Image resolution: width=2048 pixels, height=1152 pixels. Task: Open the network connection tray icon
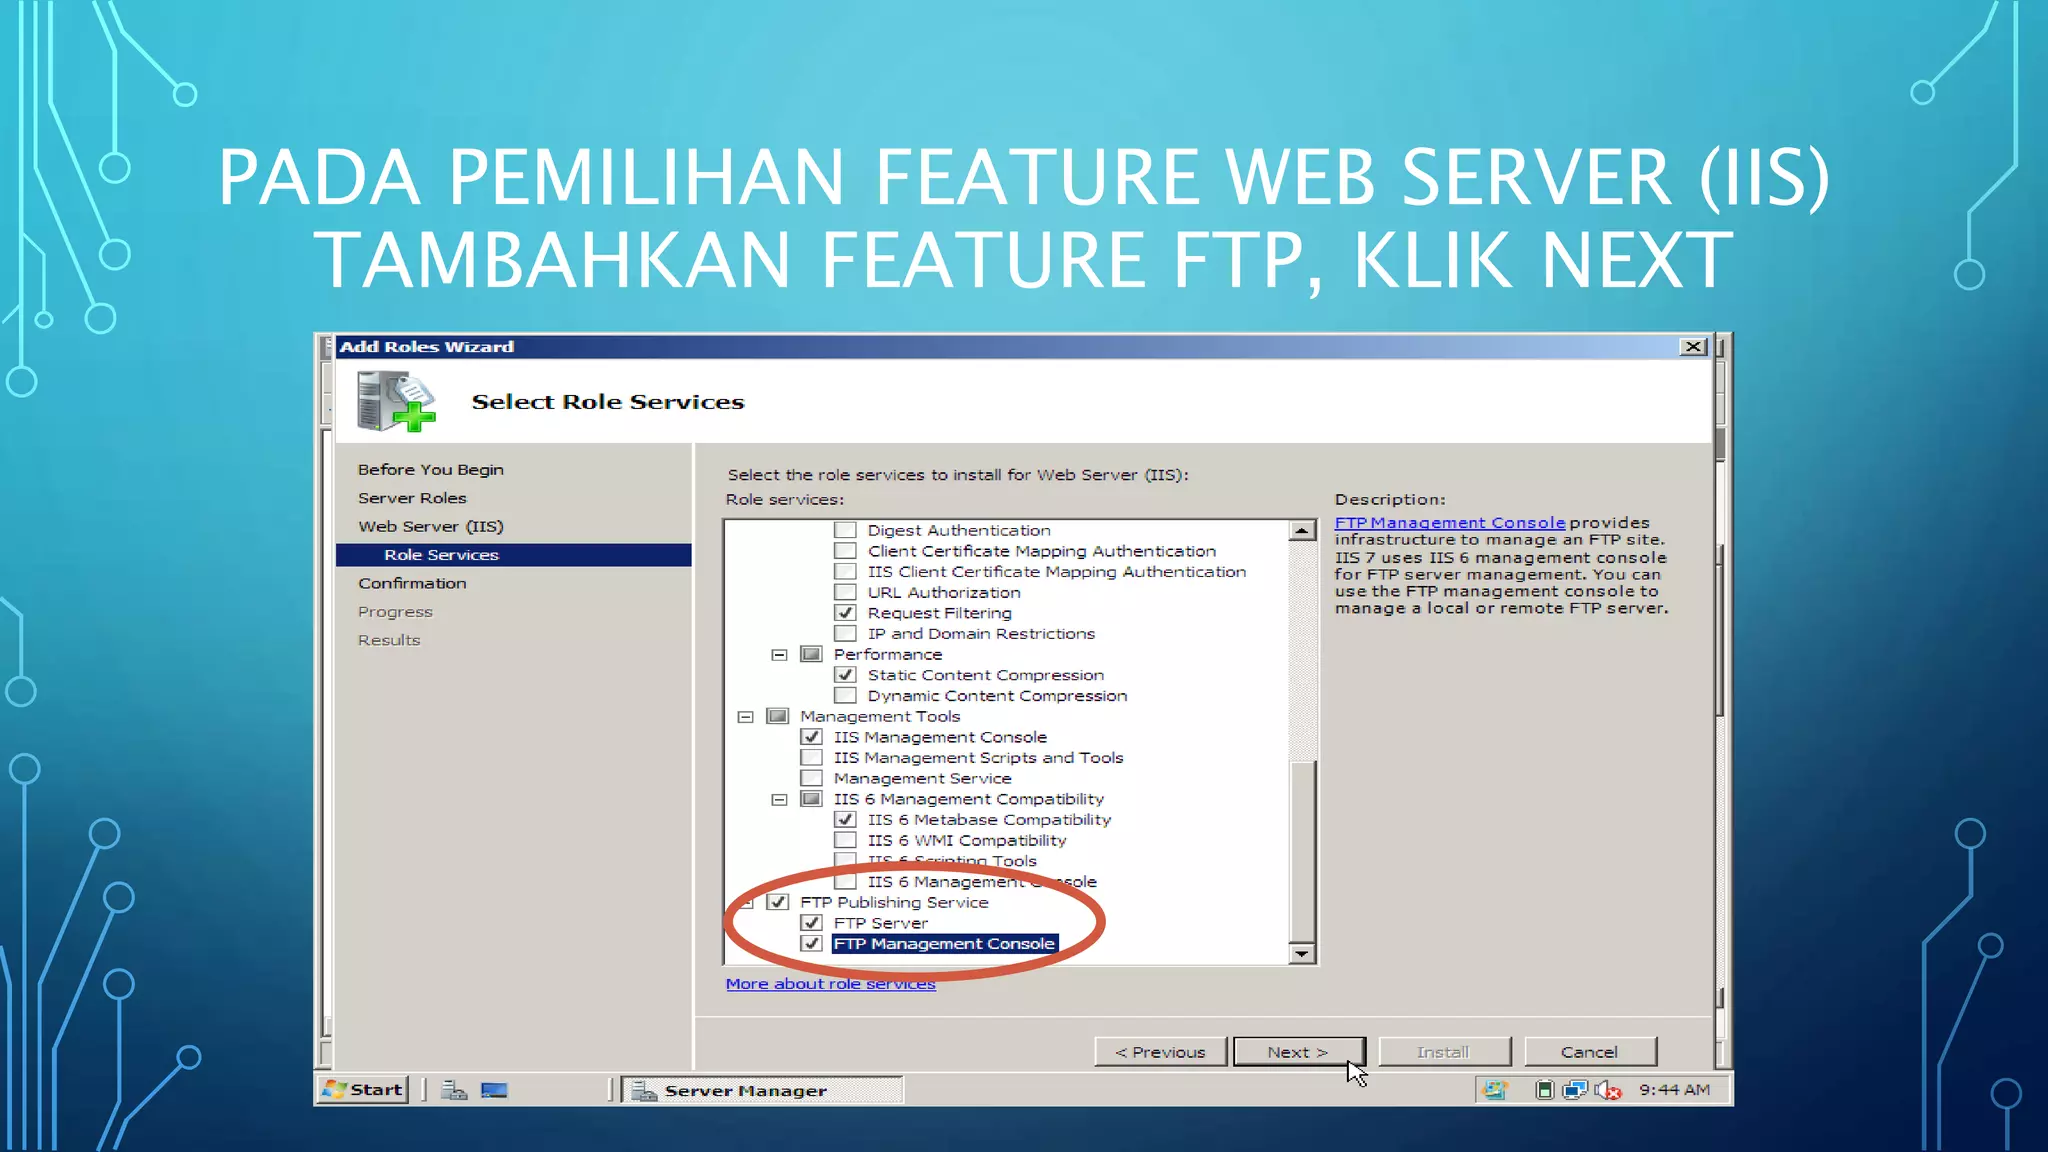[1576, 1090]
